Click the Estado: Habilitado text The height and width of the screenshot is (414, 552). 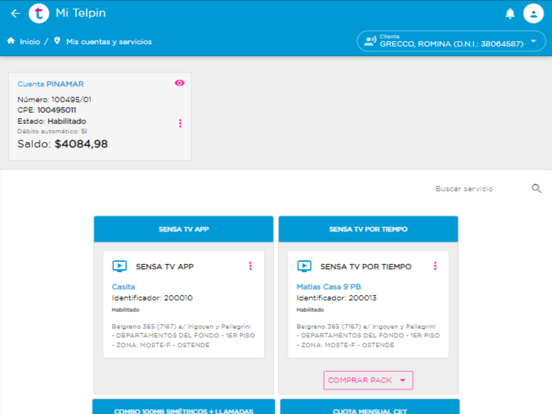point(52,121)
